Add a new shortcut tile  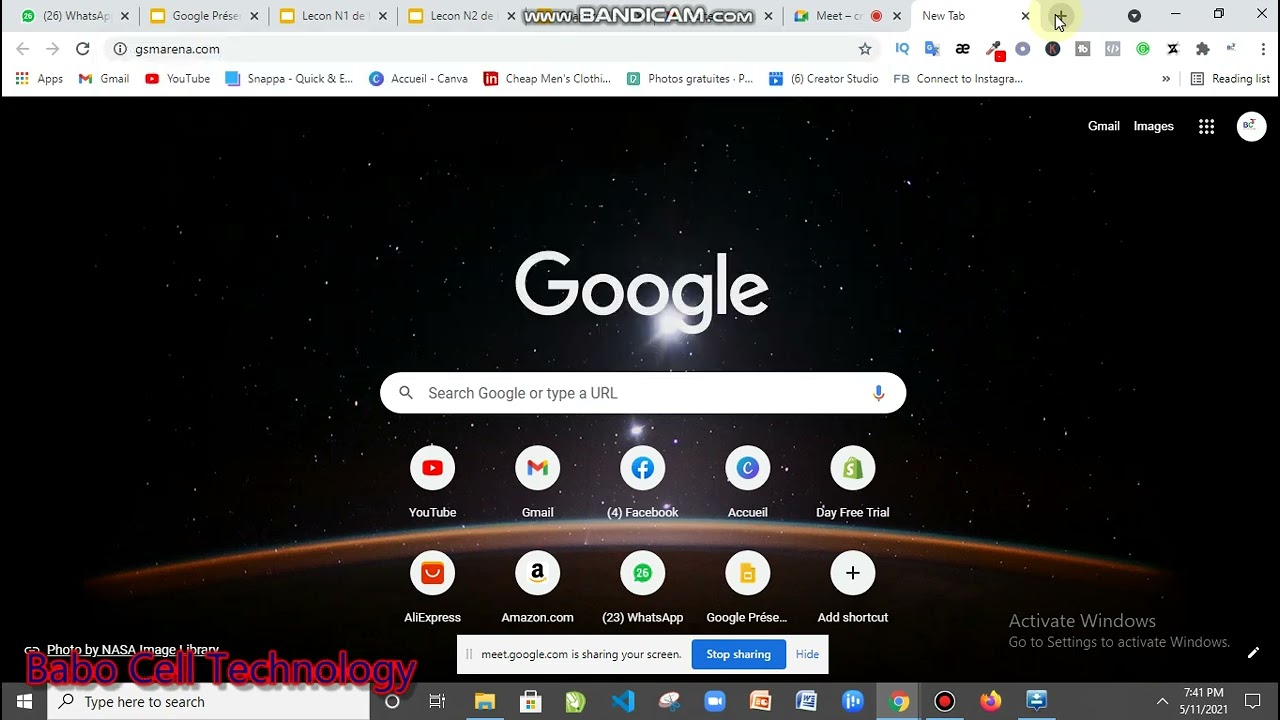(852, 587)
